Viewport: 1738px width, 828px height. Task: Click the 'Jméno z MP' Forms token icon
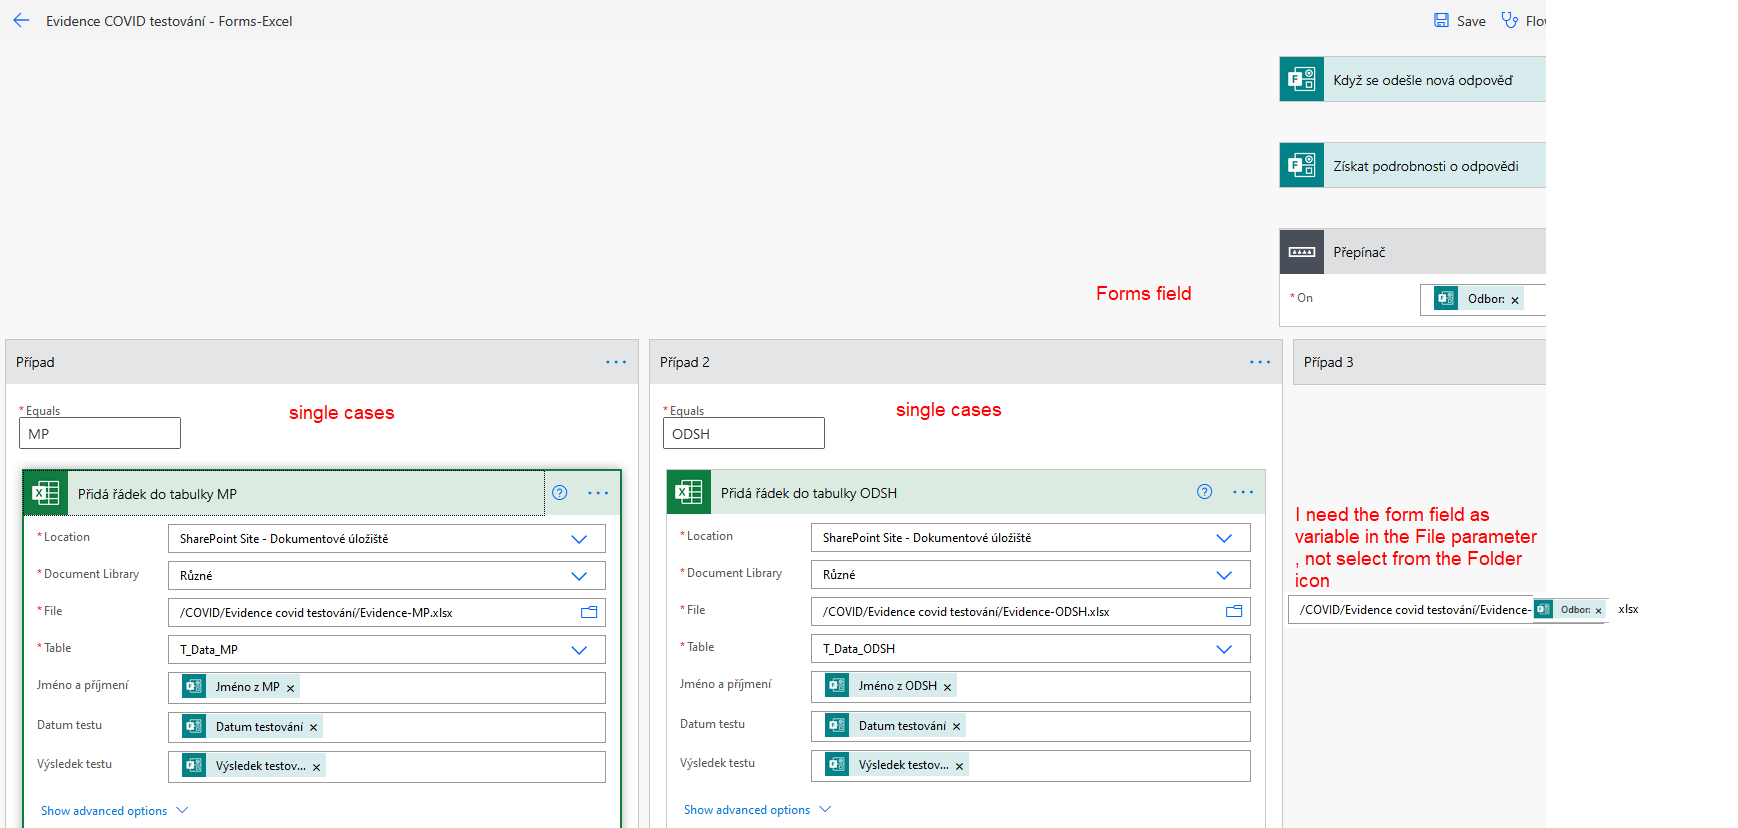pyautogui.click(x=194, y=687)
